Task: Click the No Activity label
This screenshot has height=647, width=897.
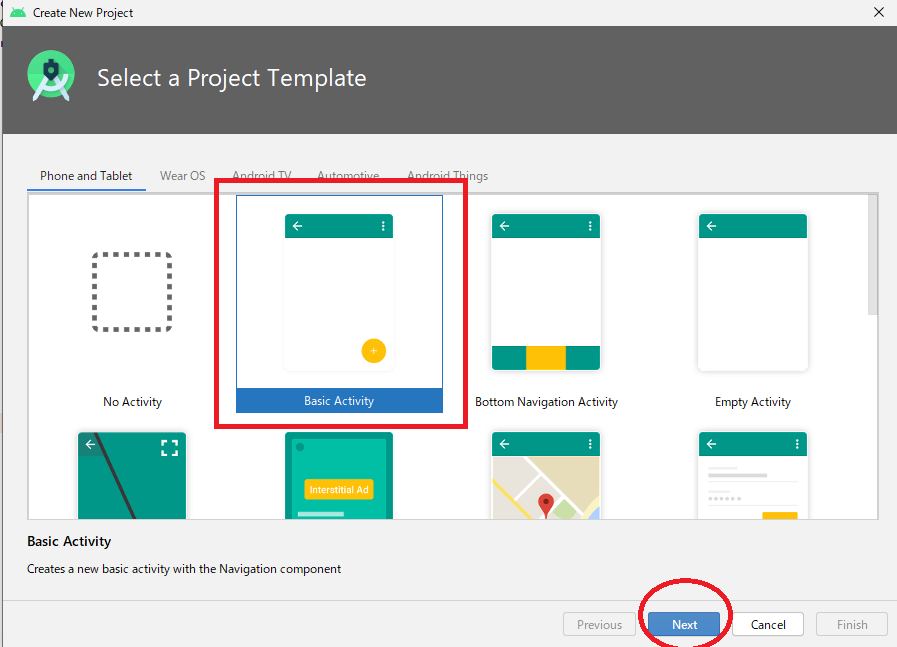Action: (x=132, y=402)
